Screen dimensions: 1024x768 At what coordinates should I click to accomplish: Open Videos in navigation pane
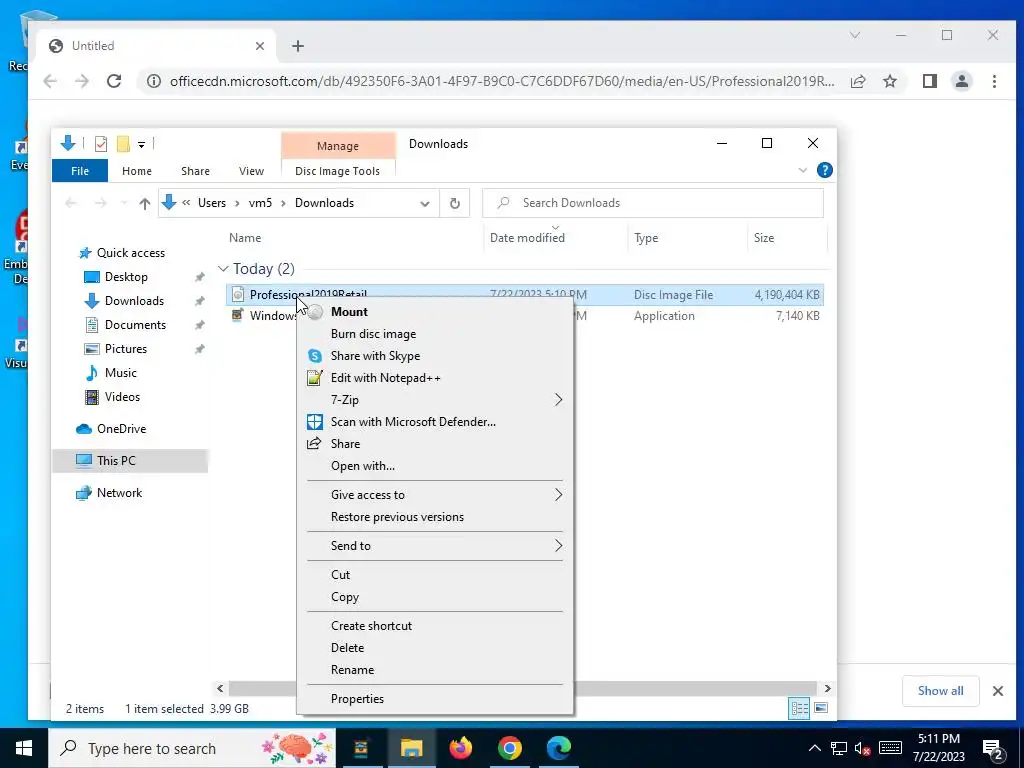(122, 397)
